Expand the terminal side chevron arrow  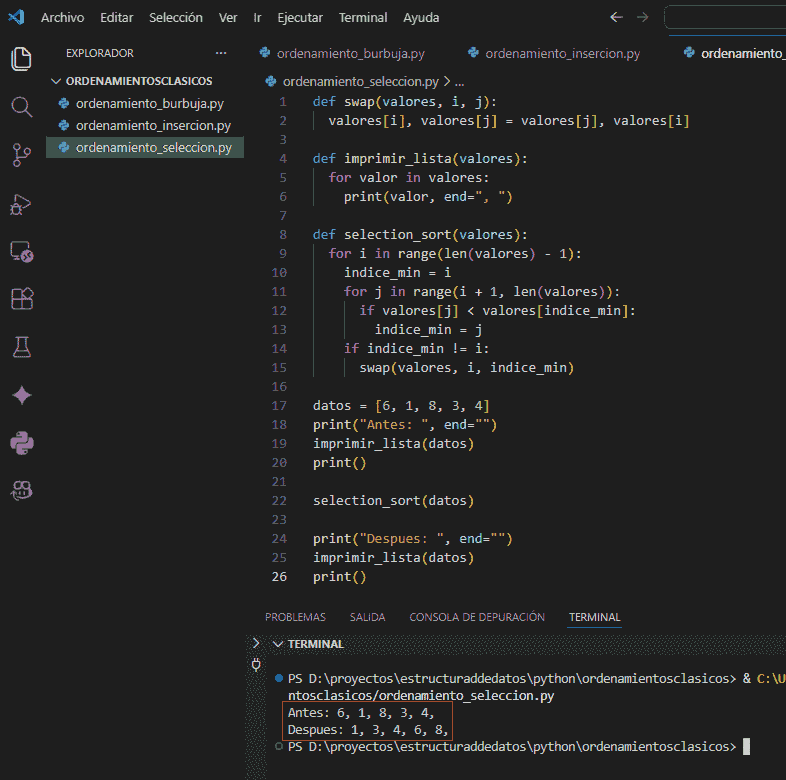point(256,643)
